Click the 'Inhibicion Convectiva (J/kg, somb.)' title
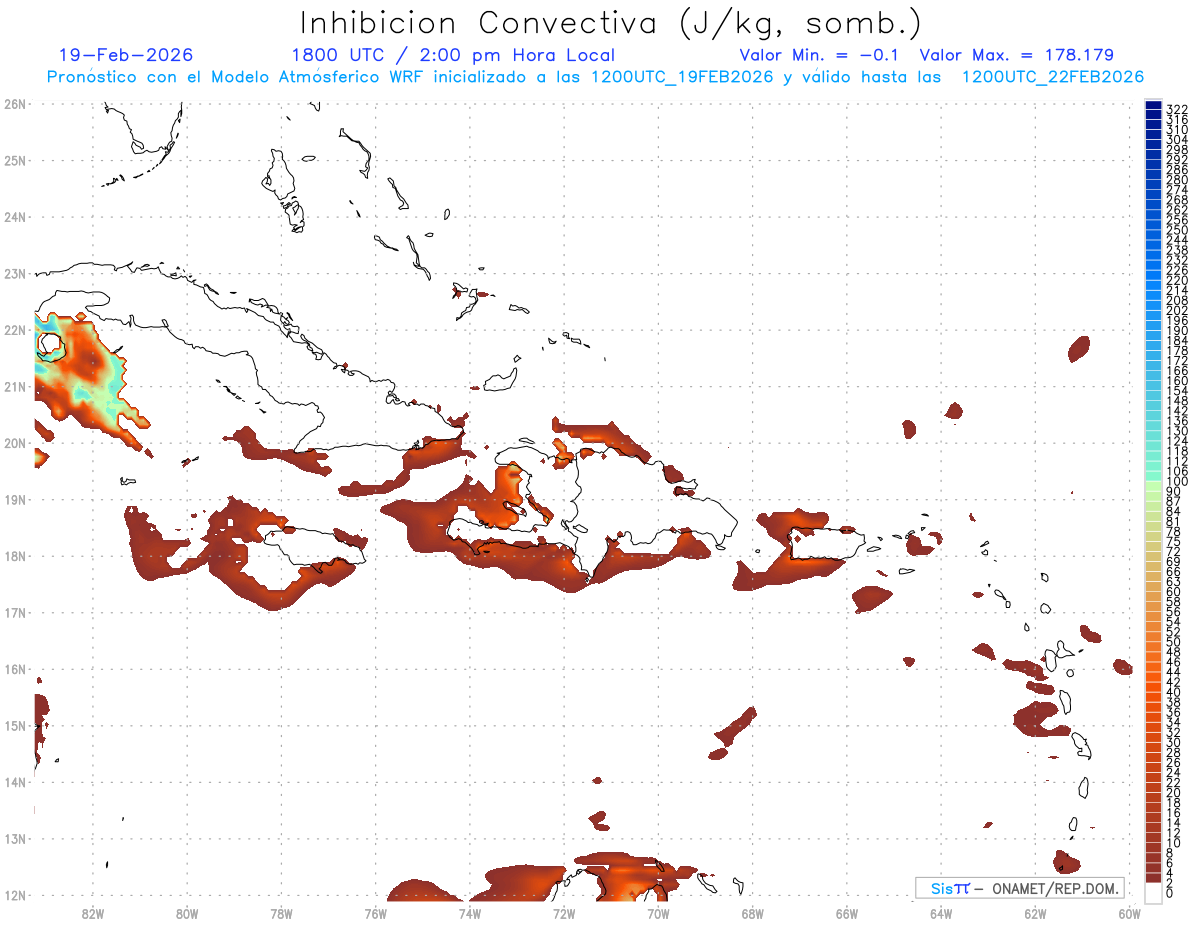Image resolution: width=1200 pixels, height=927 pixels. [610, 23]
